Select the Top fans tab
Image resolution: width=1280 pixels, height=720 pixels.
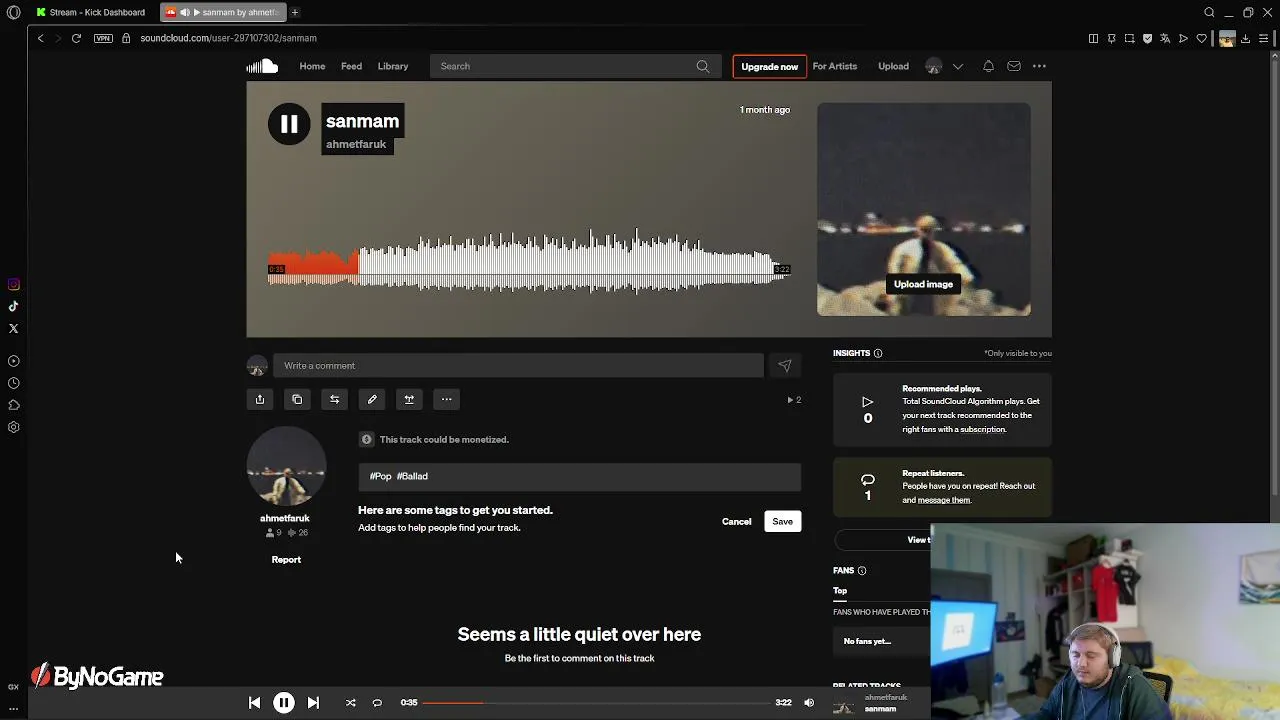(x=840, y=591)
